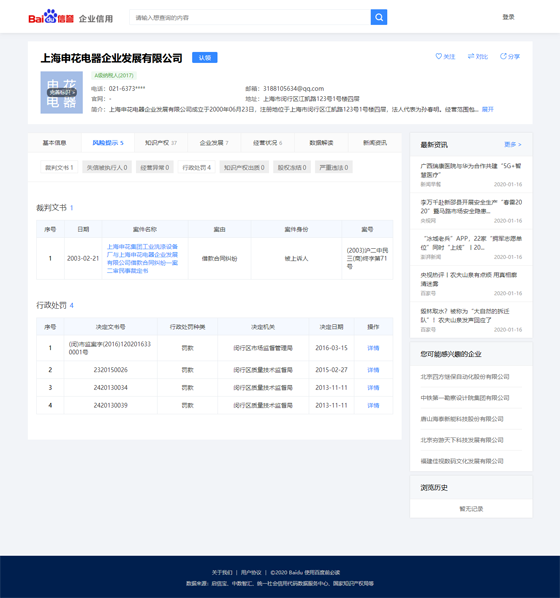Open the court case title link
Viewport: 560px width, 598px height.
pyautogui.click(x=142, y=259)
